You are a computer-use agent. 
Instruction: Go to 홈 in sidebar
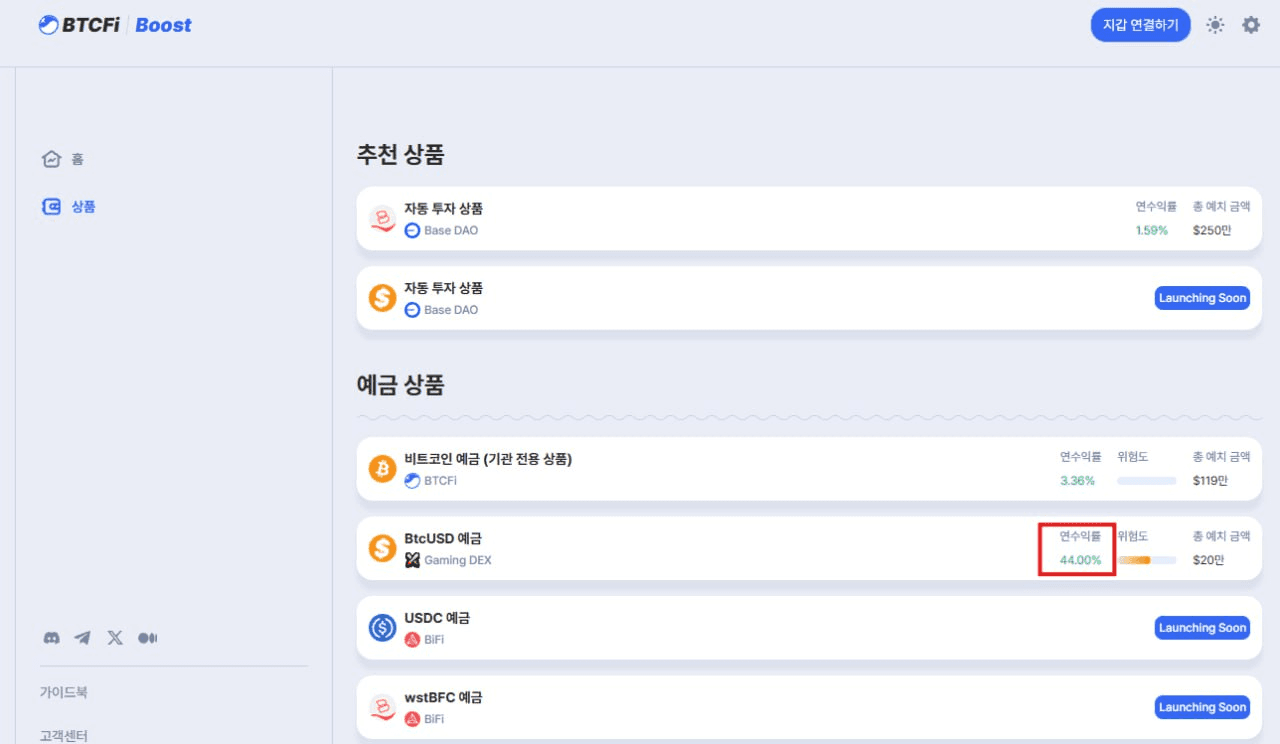(x=63, y=159)
